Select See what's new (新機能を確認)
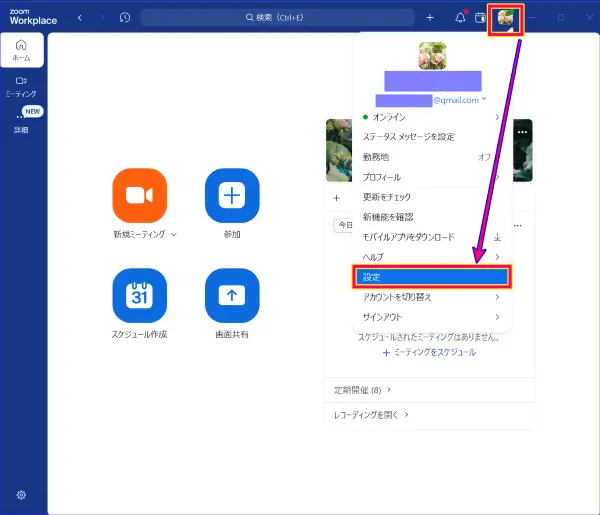600x515 pixels. coord(432,217)
